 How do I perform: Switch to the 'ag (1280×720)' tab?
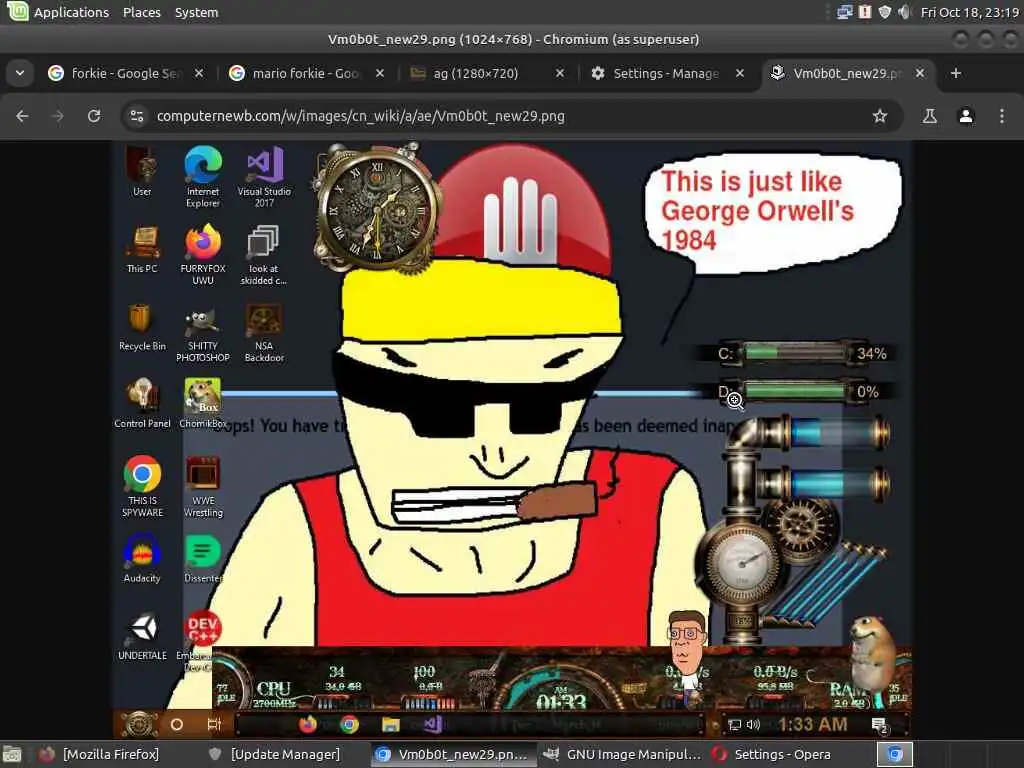487,73
